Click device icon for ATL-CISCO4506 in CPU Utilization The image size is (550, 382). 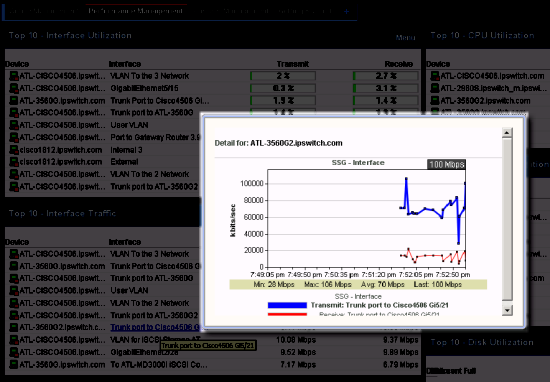435,76
